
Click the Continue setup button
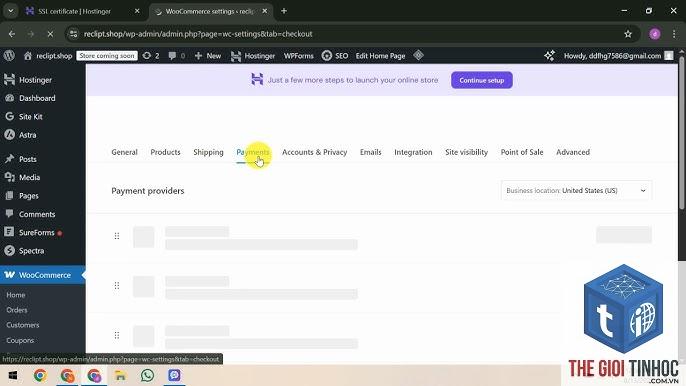pyautogui.click(x=482, y=80)
